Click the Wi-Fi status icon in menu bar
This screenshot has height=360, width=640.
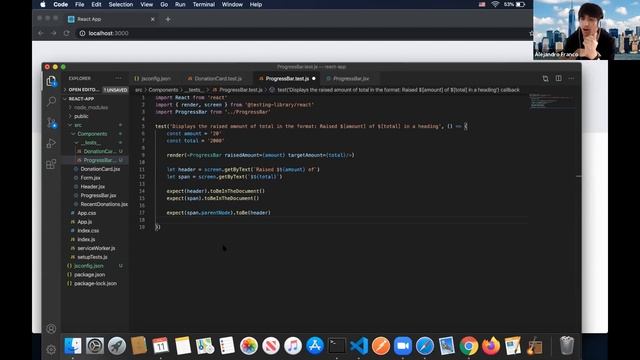coord(495,4)
